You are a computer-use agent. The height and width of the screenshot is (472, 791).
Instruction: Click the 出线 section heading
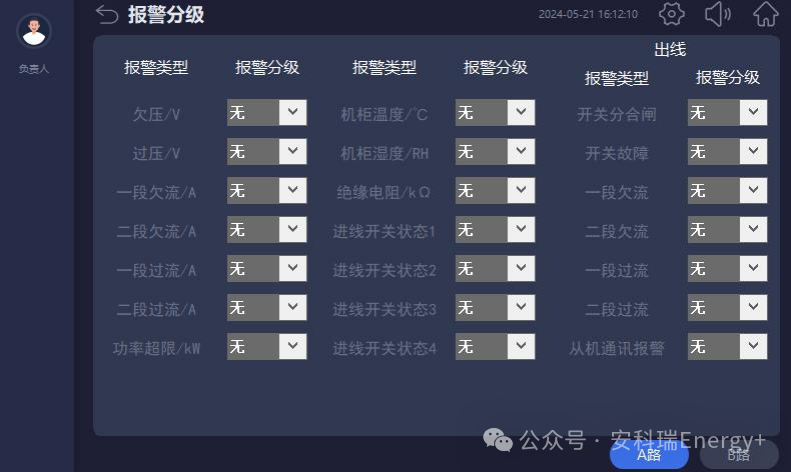pyautogui.click(x=670, y=49)
